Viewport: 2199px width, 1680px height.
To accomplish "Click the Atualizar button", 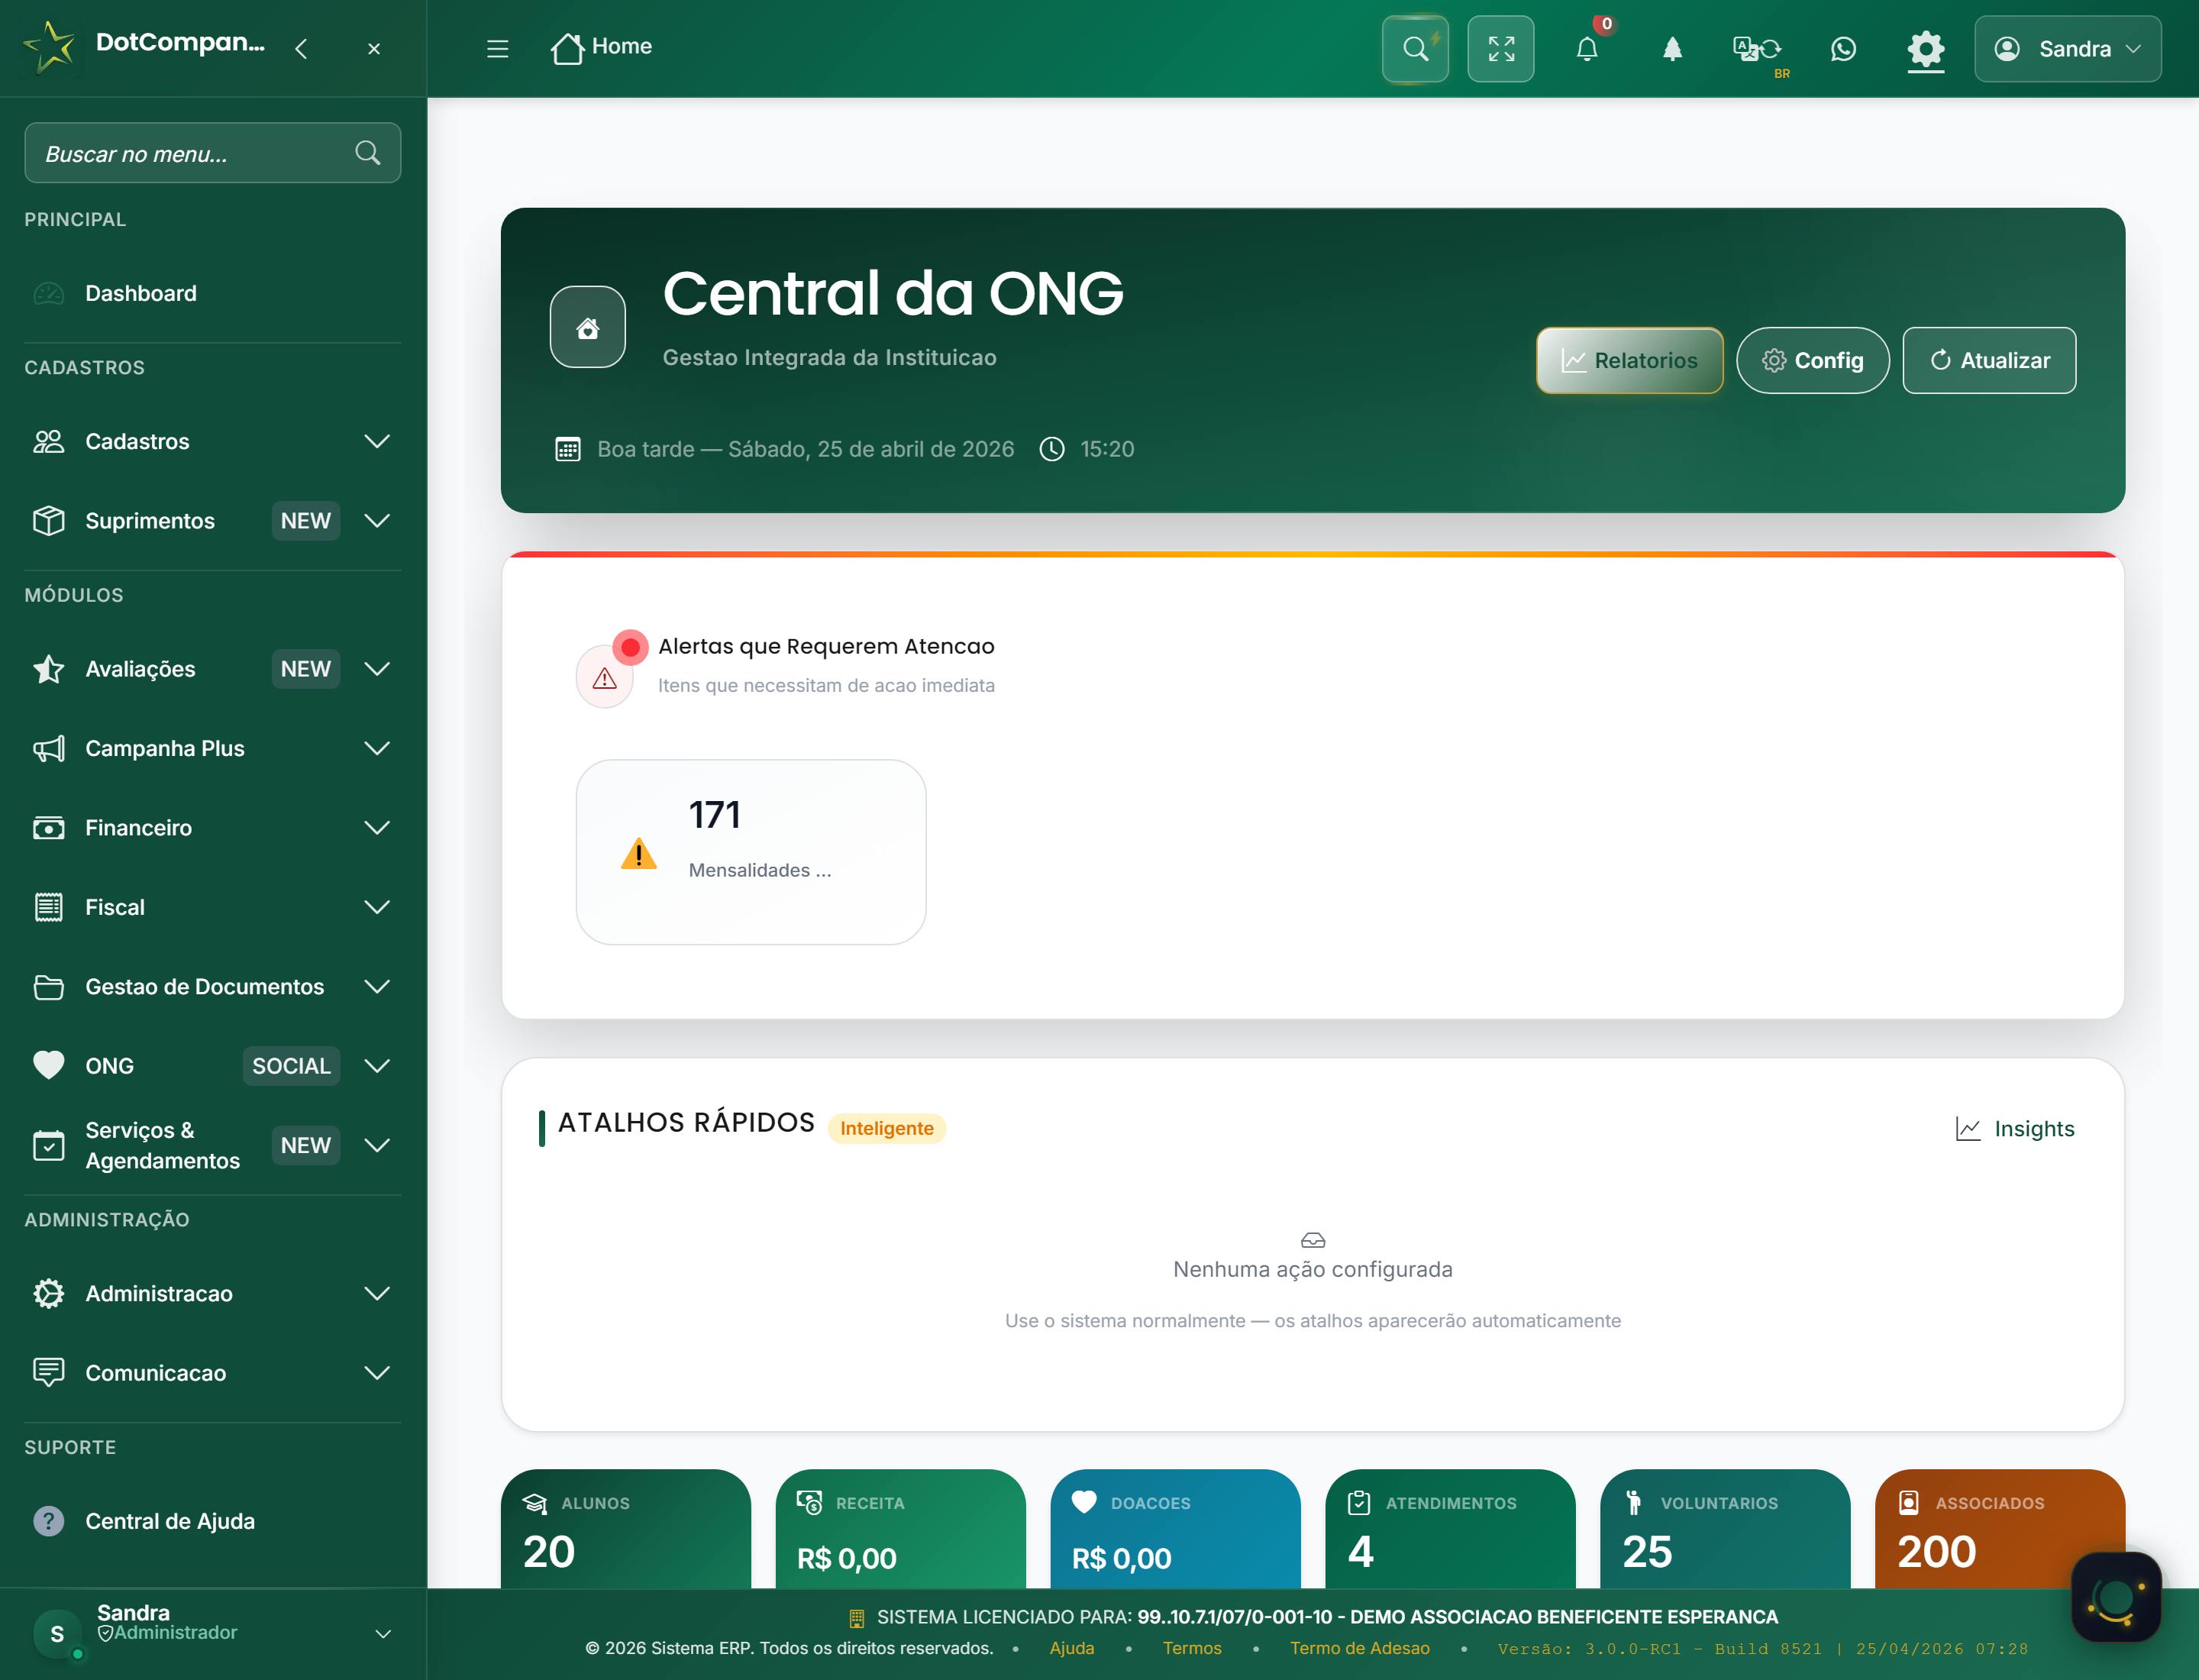I will coord(1989,360).
